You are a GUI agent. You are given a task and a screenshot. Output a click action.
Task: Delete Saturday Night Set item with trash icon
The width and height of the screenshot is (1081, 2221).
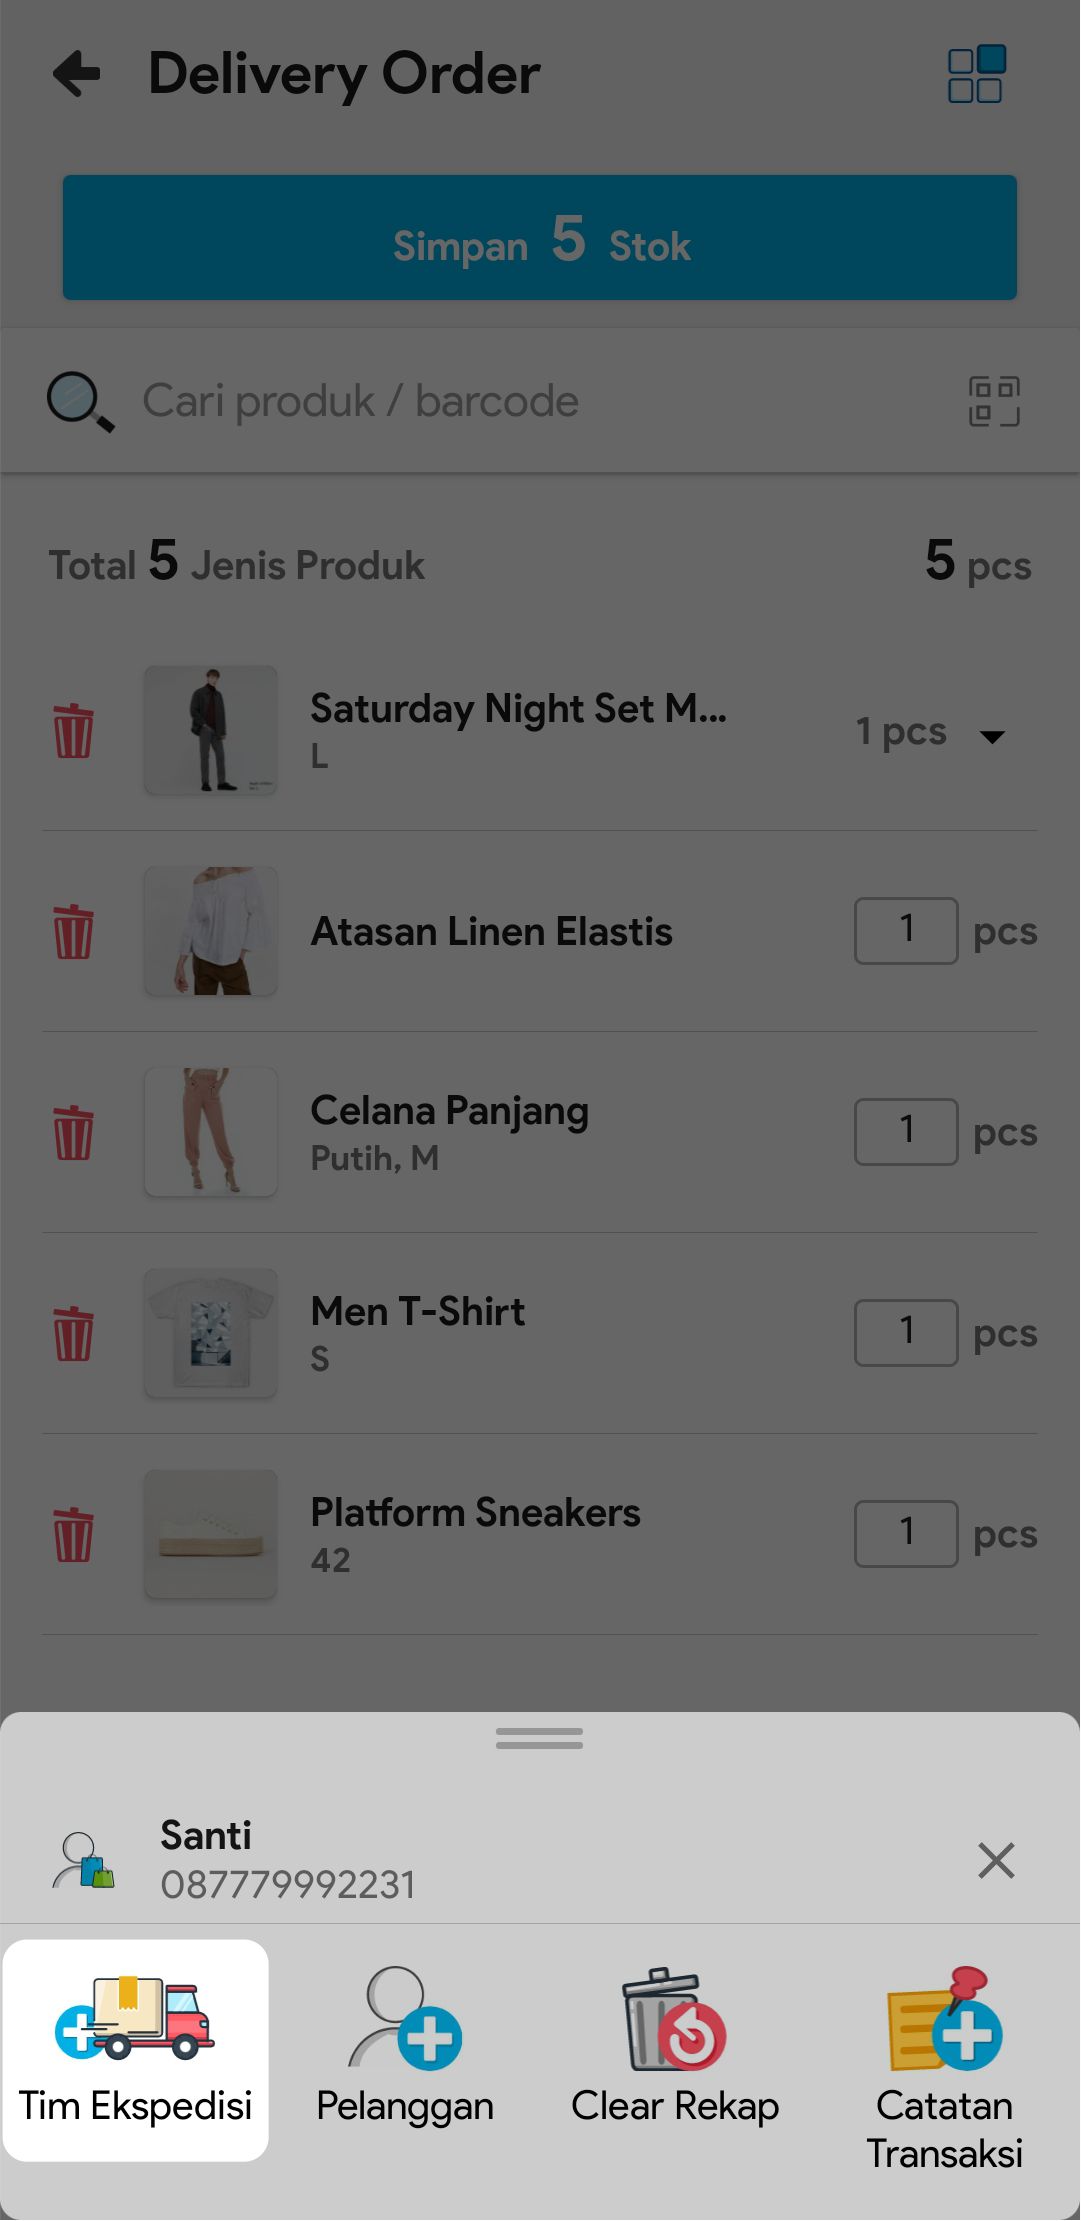pyautogui.click(x=73, y=731)
